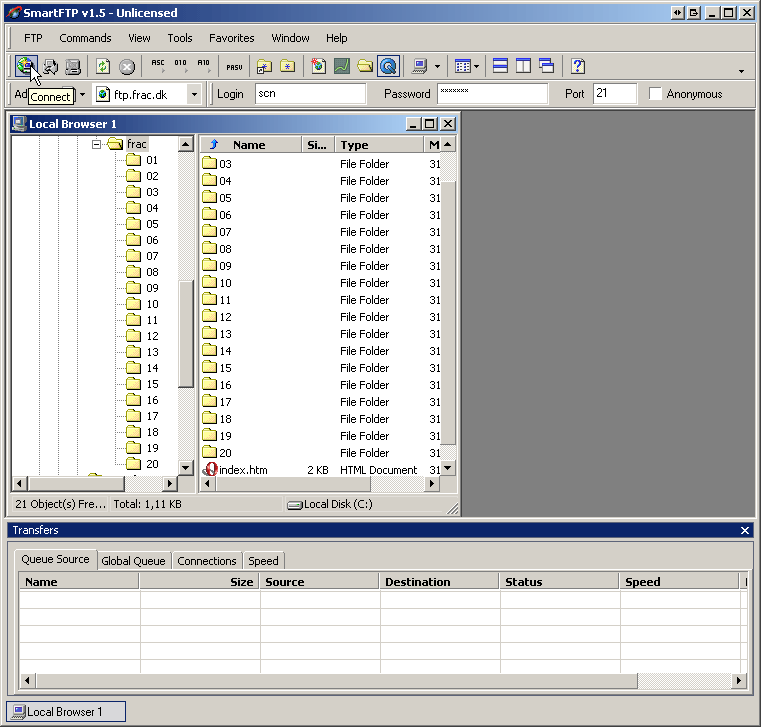Click Add to Favorites star folder icon
Viewport: 761px width, 727px height.
tap(288, 66)
